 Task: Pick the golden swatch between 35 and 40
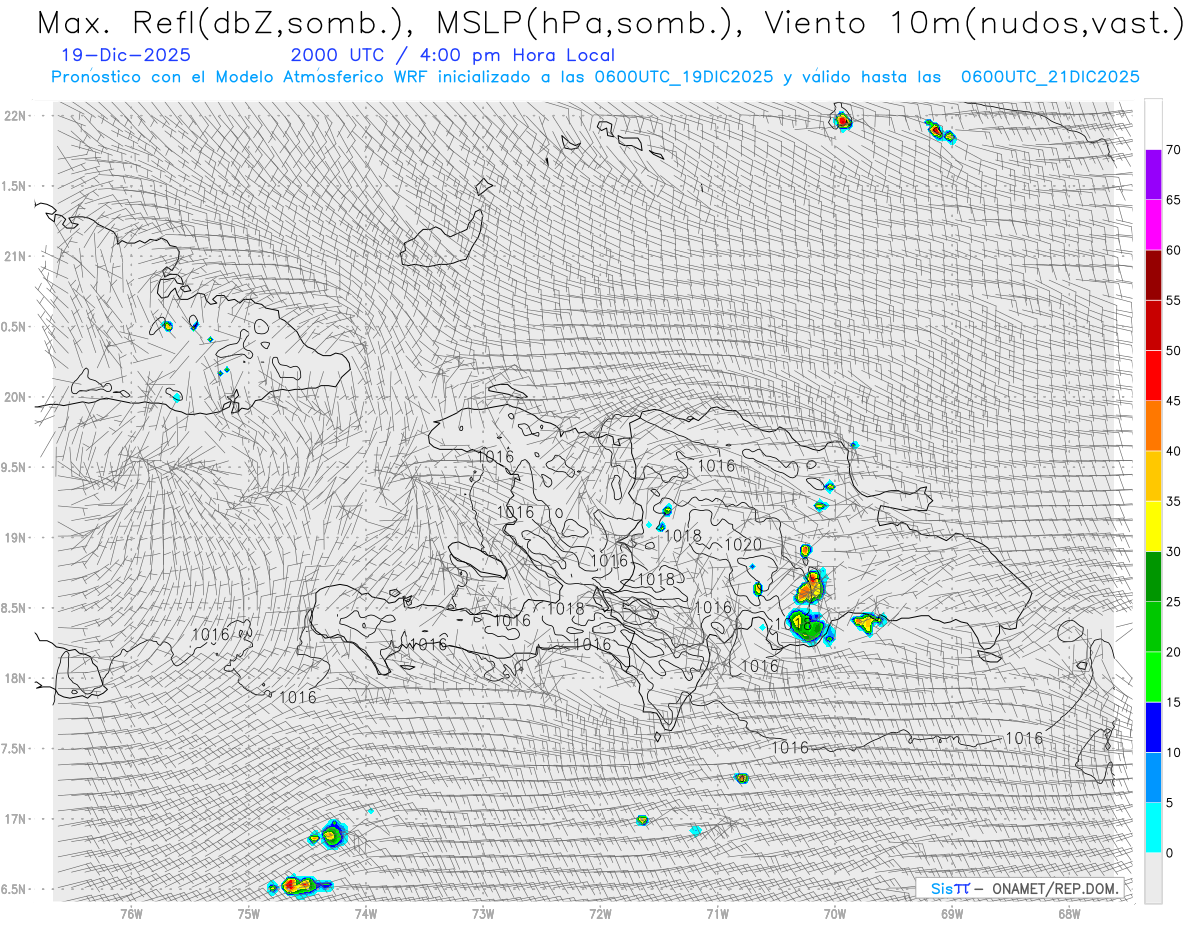(x=1153, y=476)
